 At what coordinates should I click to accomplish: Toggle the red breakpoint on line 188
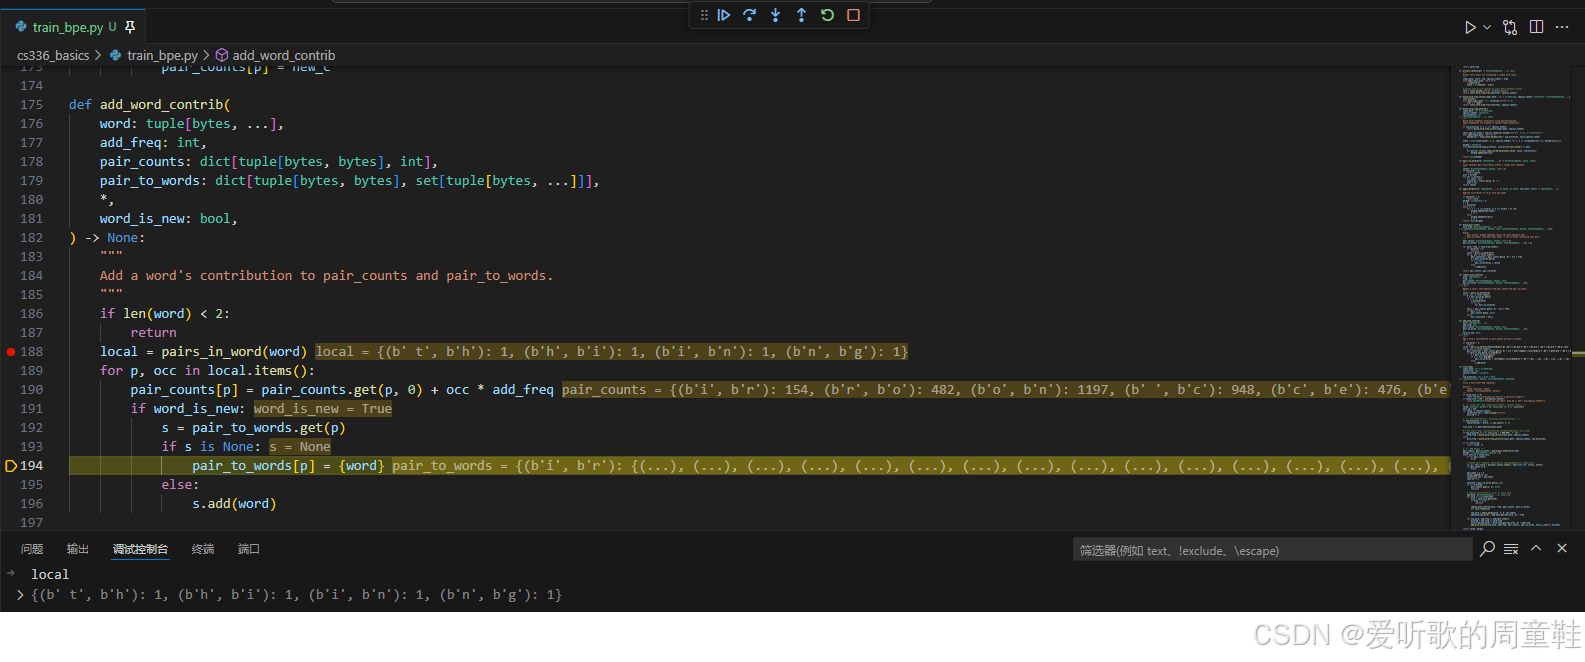[10, 352]
